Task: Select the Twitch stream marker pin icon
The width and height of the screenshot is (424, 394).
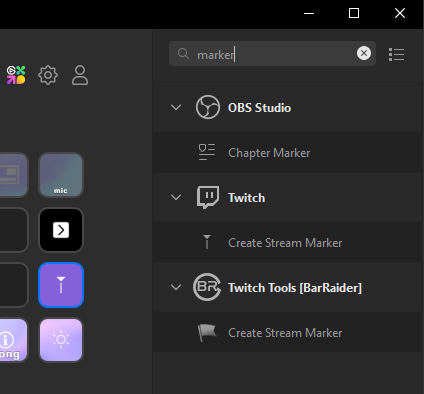Action: (207, 242)
